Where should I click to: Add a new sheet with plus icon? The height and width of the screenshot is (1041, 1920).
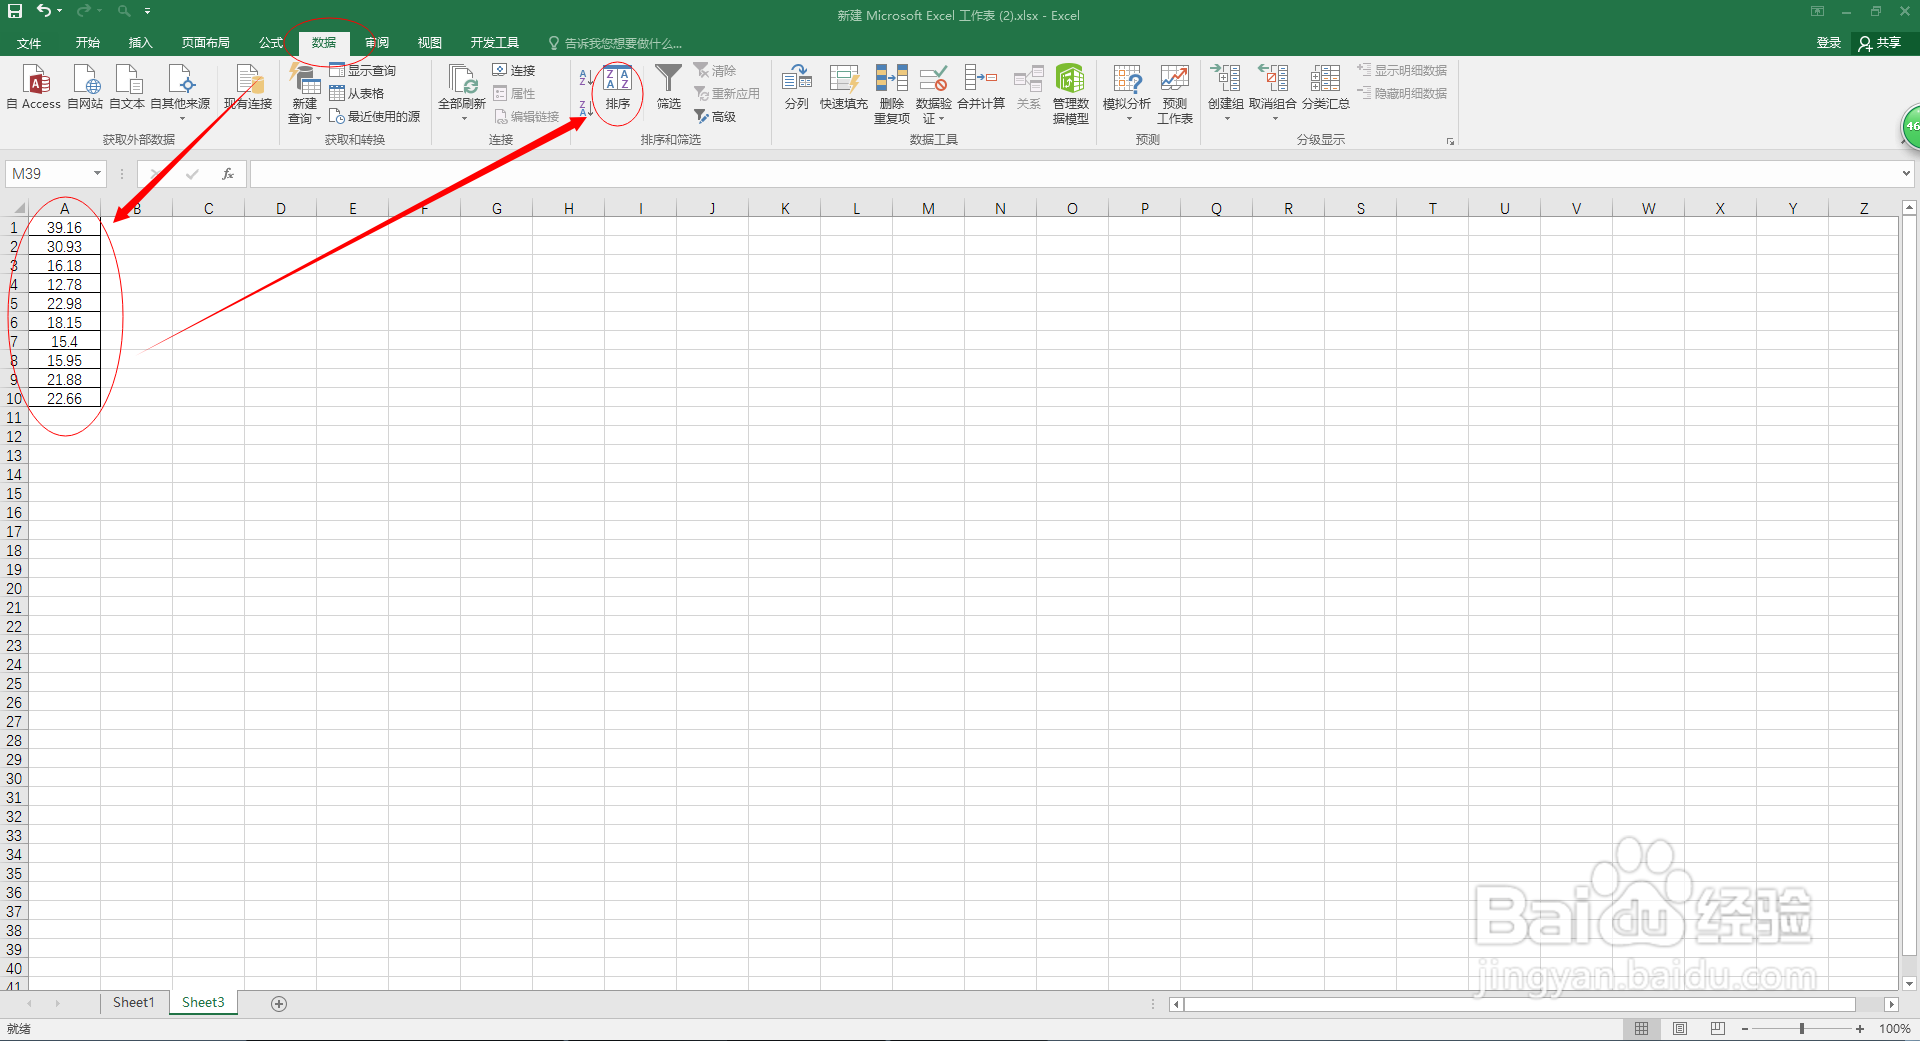pos(279,1003)
